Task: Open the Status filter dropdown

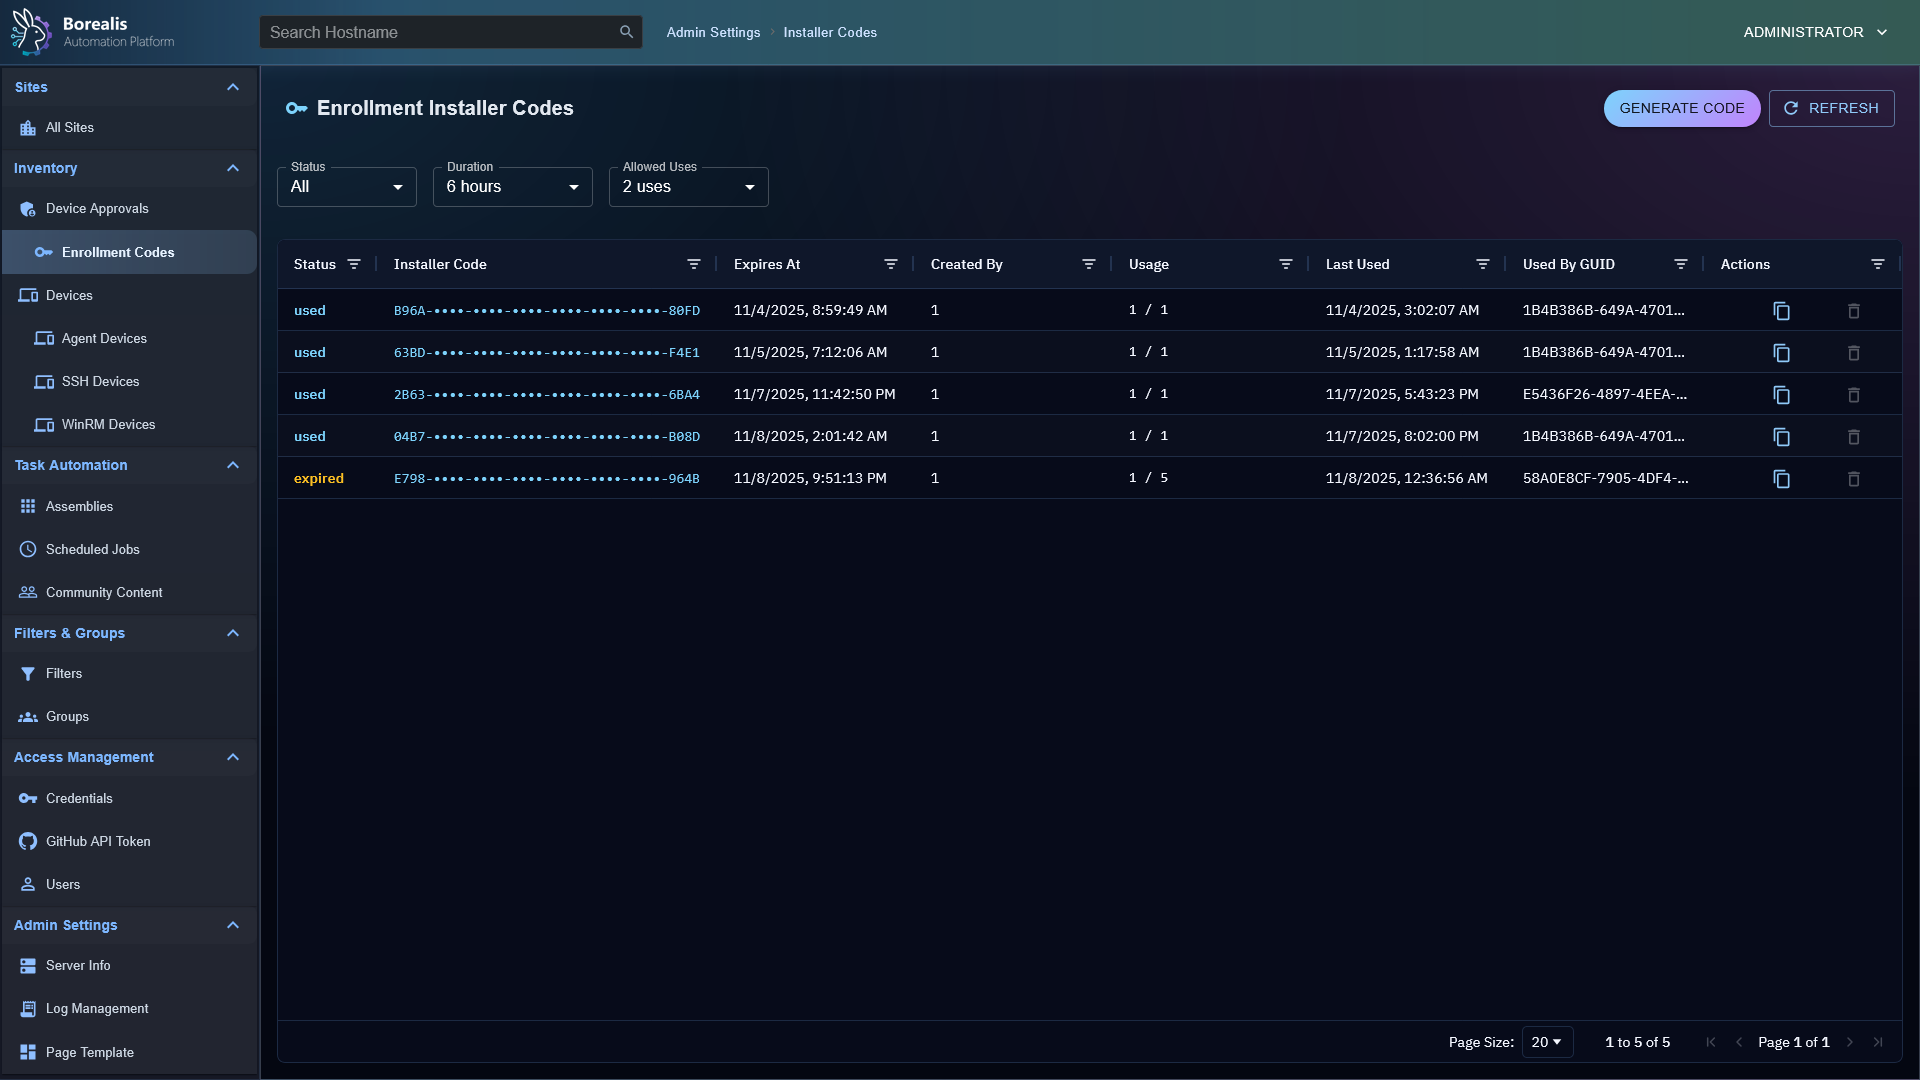Action: click(346, 187)
